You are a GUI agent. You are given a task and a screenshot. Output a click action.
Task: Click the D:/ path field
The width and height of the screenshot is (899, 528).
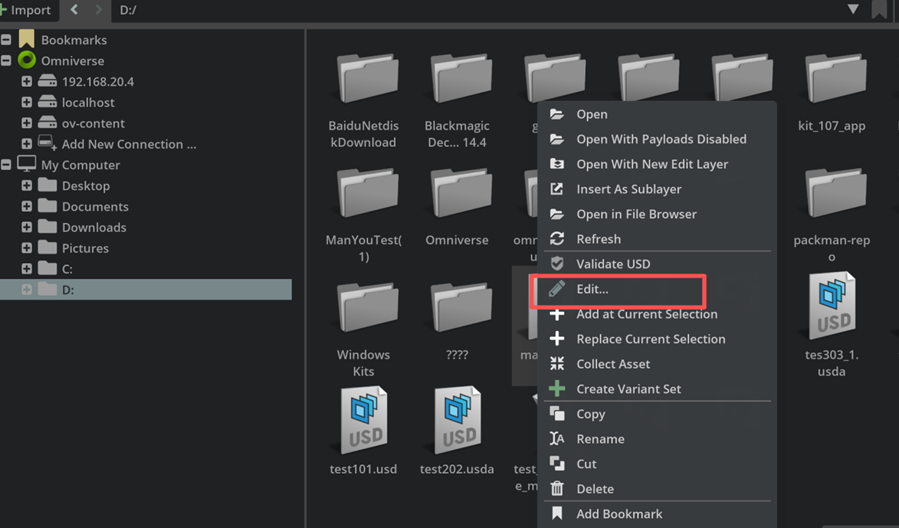(400, 10)
